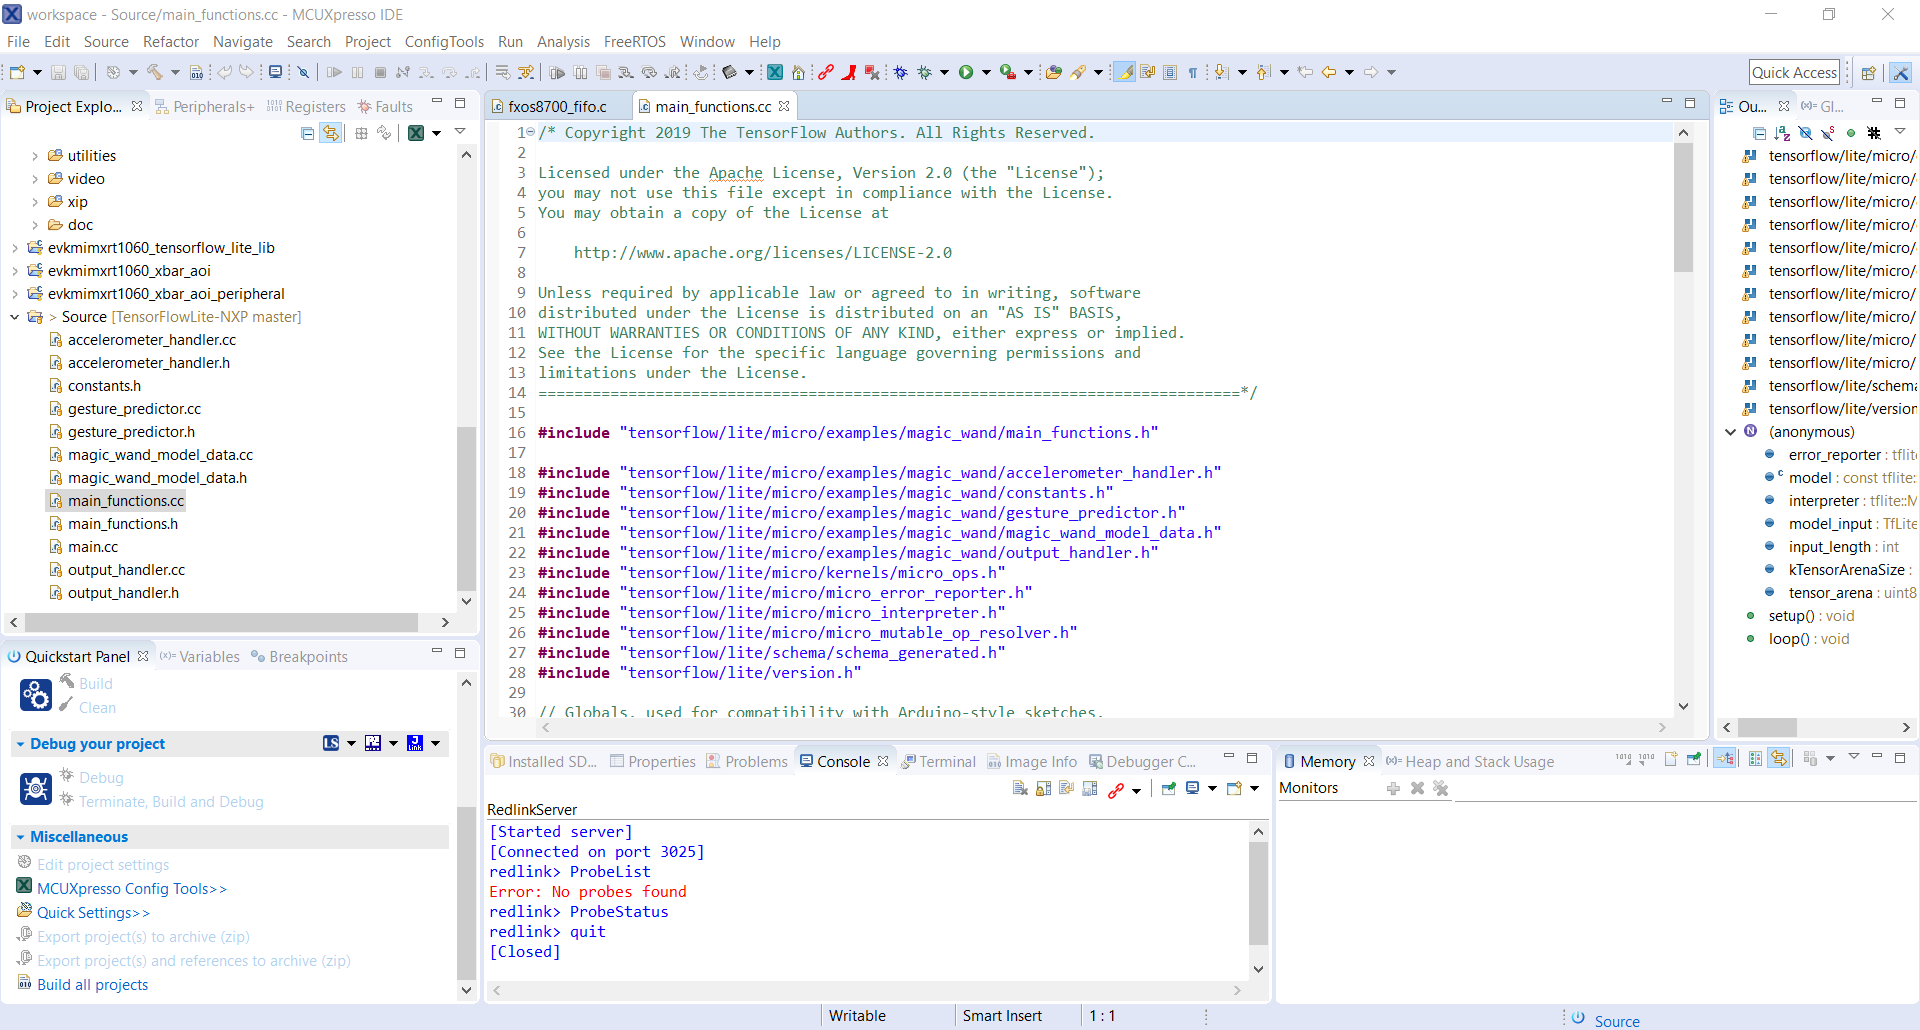Viewport: 1920px width, 1030px height.
Task: Toggle Show Whitespace Characters in the toolbar
Action: pos(1192,71)
